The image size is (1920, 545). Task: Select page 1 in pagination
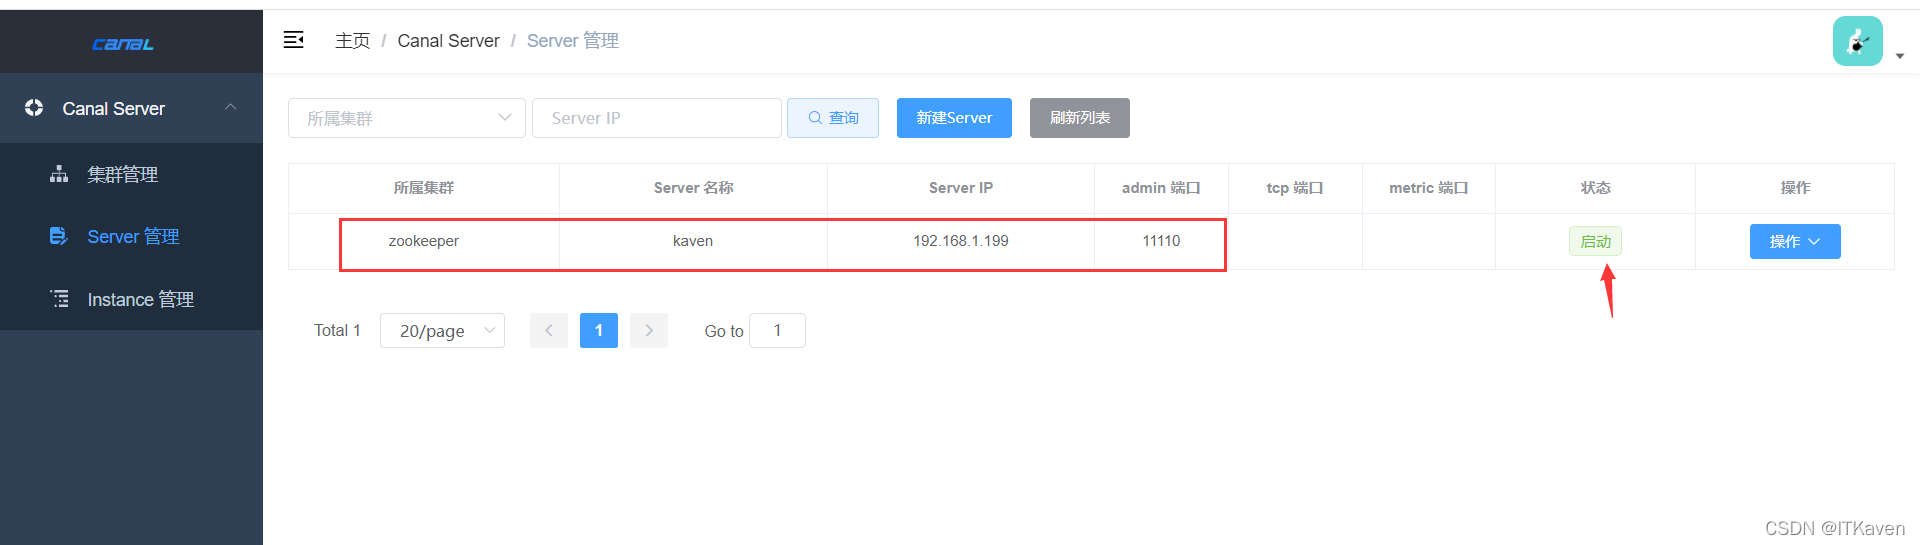point(599,330)
